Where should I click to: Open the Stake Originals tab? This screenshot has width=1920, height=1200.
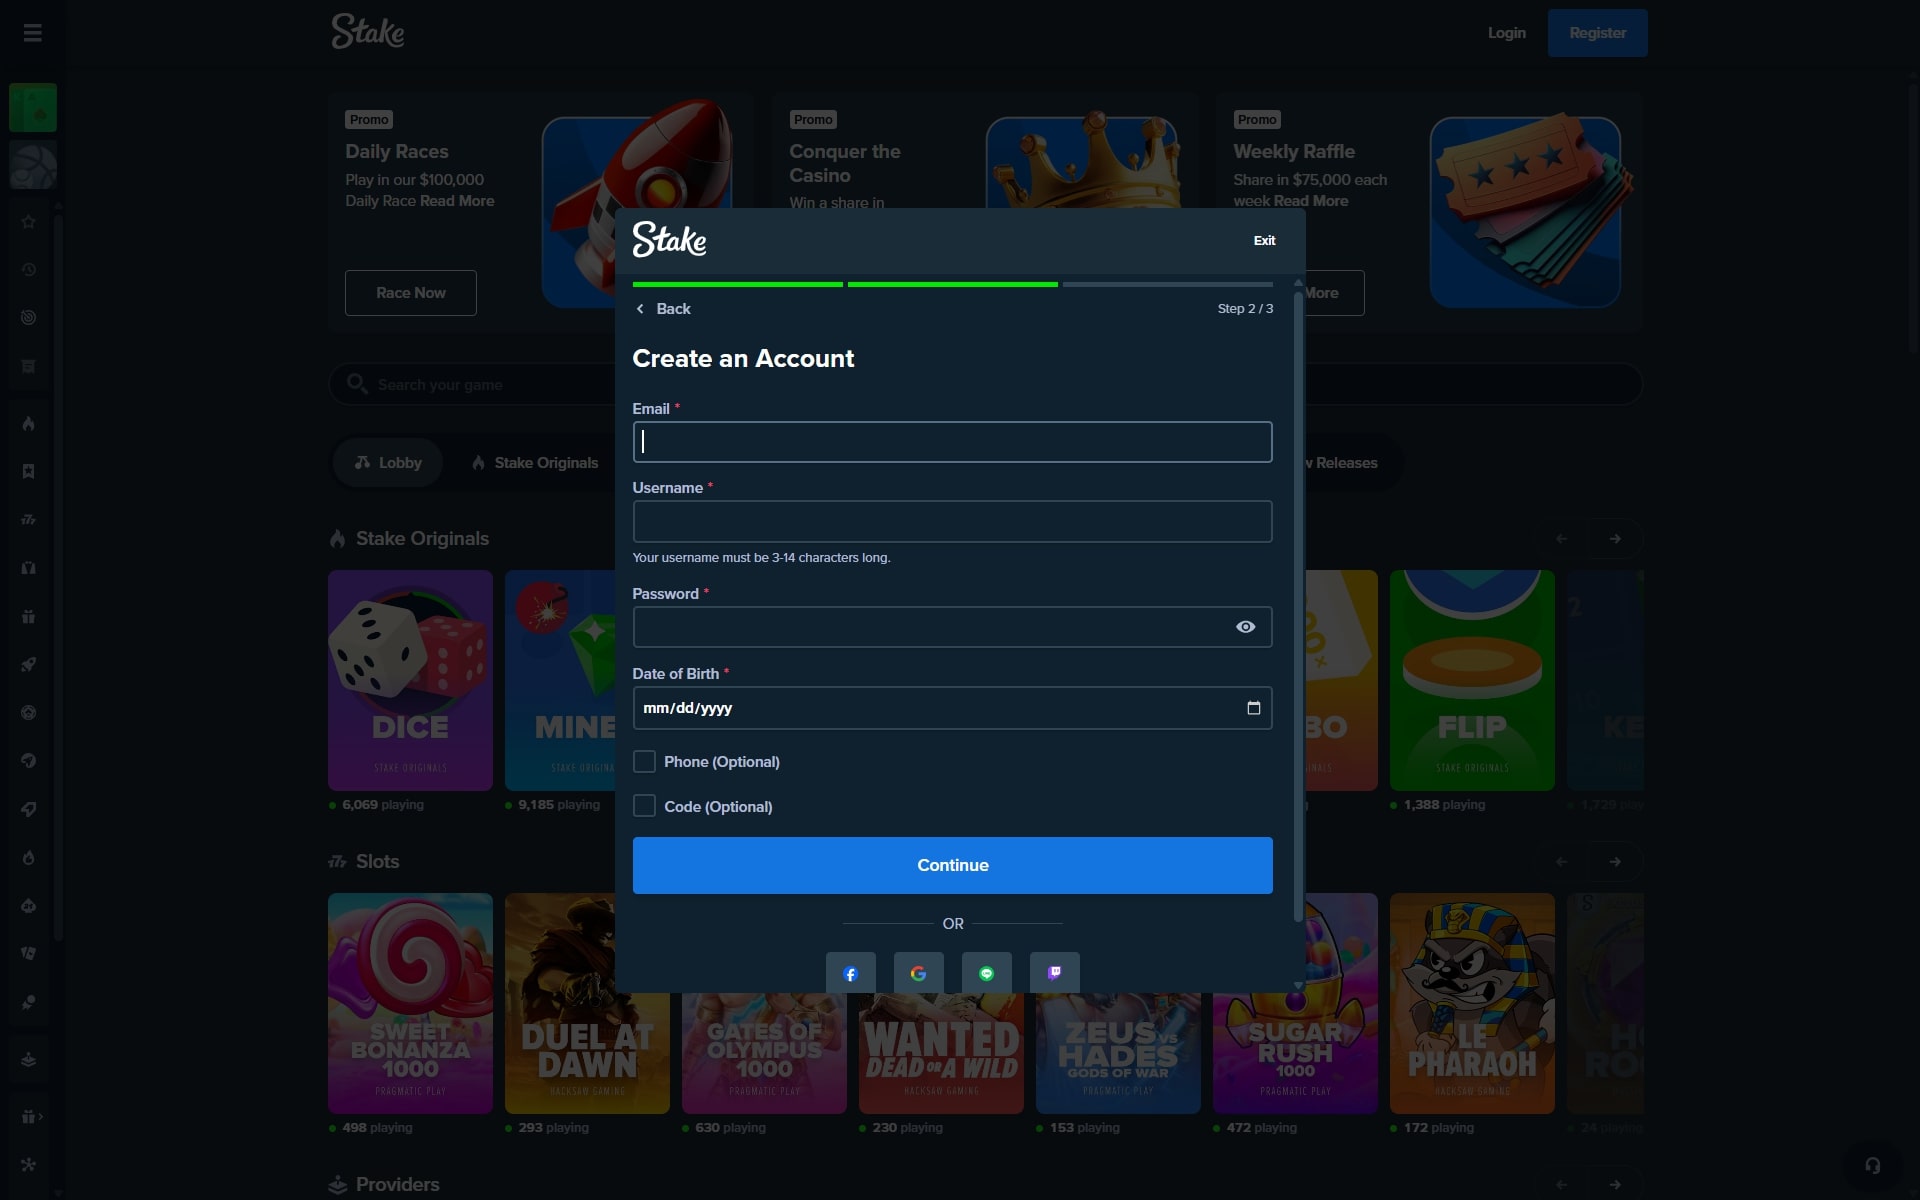point(535,463)
